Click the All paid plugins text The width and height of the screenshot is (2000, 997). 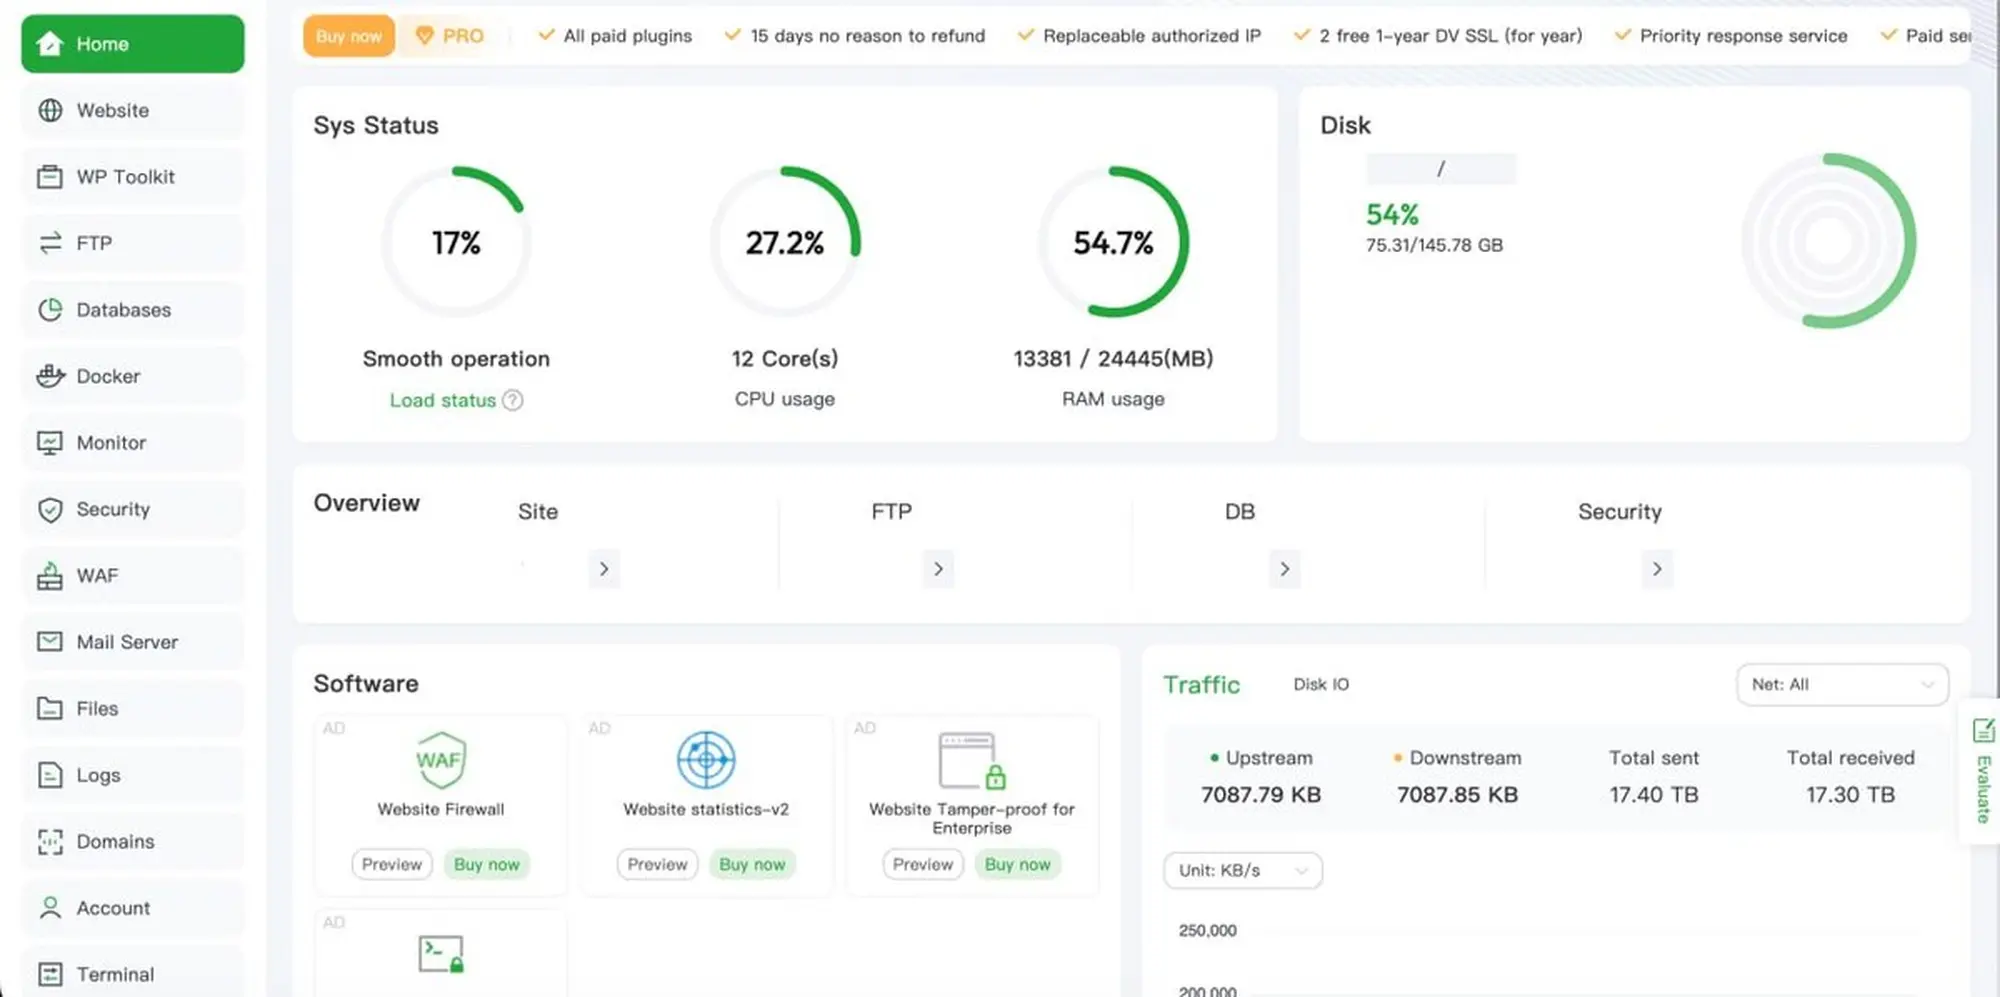[x=627, y=36]
